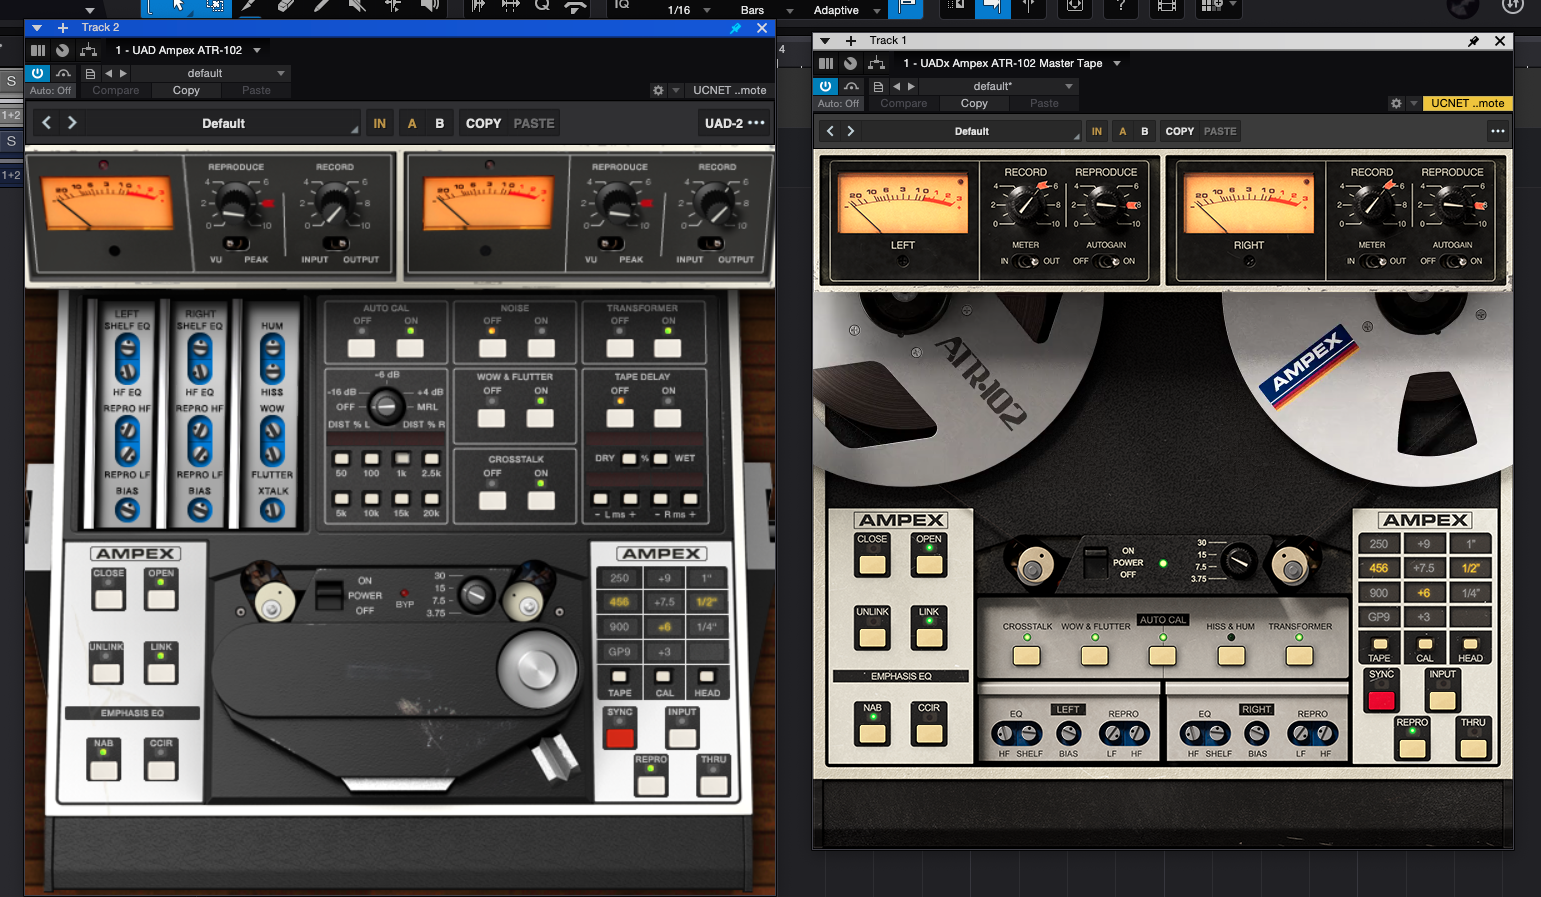Open routing view icon in Track 1 window

tap(877, 63)
